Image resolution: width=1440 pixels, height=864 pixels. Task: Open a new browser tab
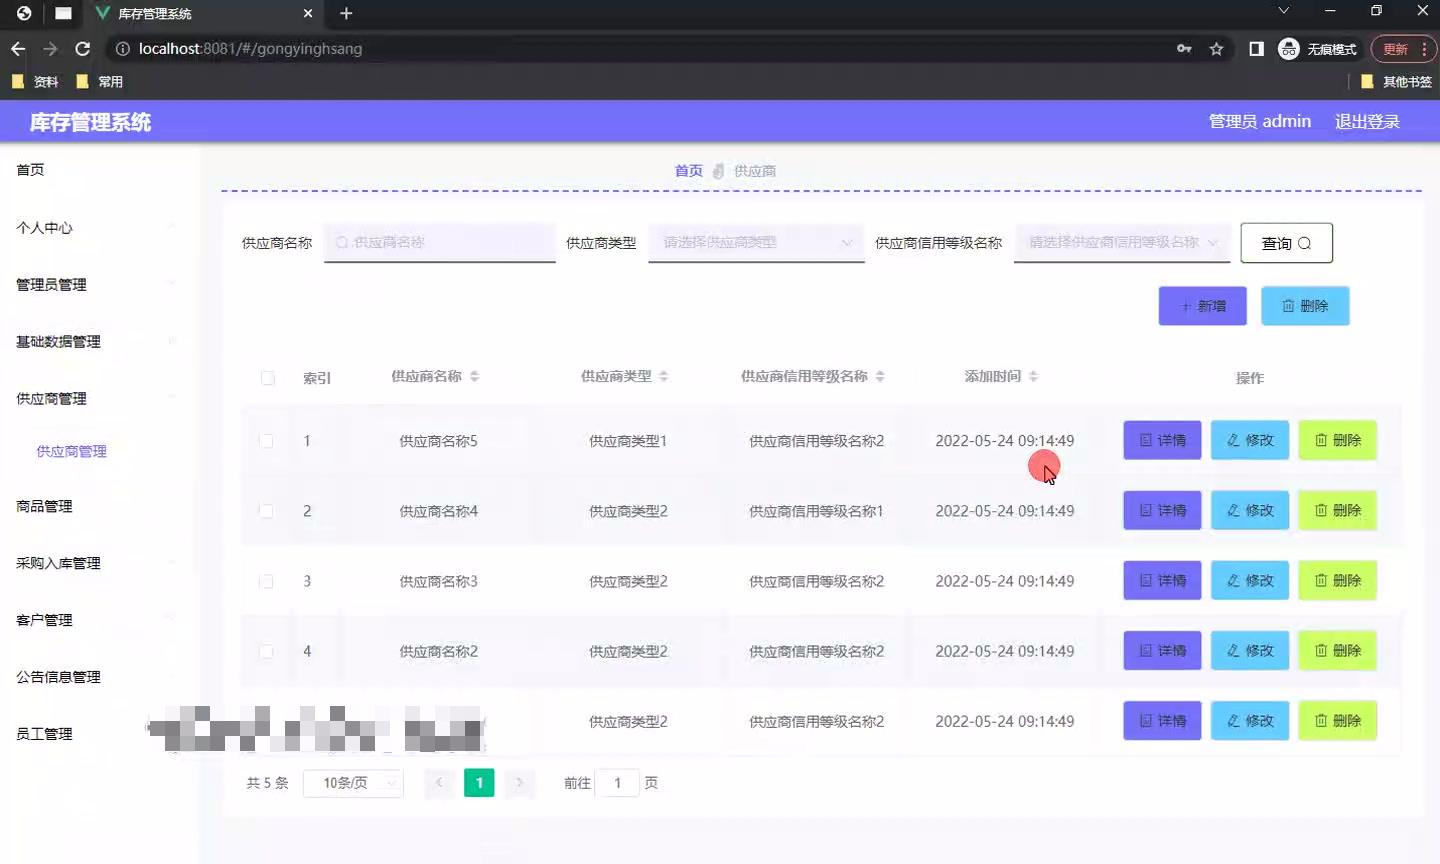tap(346, 13)
